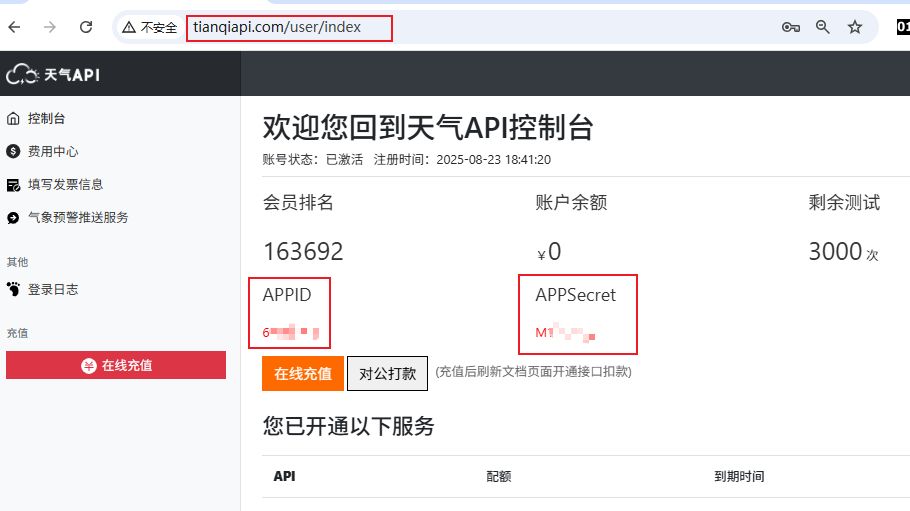Click the 控制台 home icon
The height and width of the screenshot is (511, 910).
pos(13,119)
